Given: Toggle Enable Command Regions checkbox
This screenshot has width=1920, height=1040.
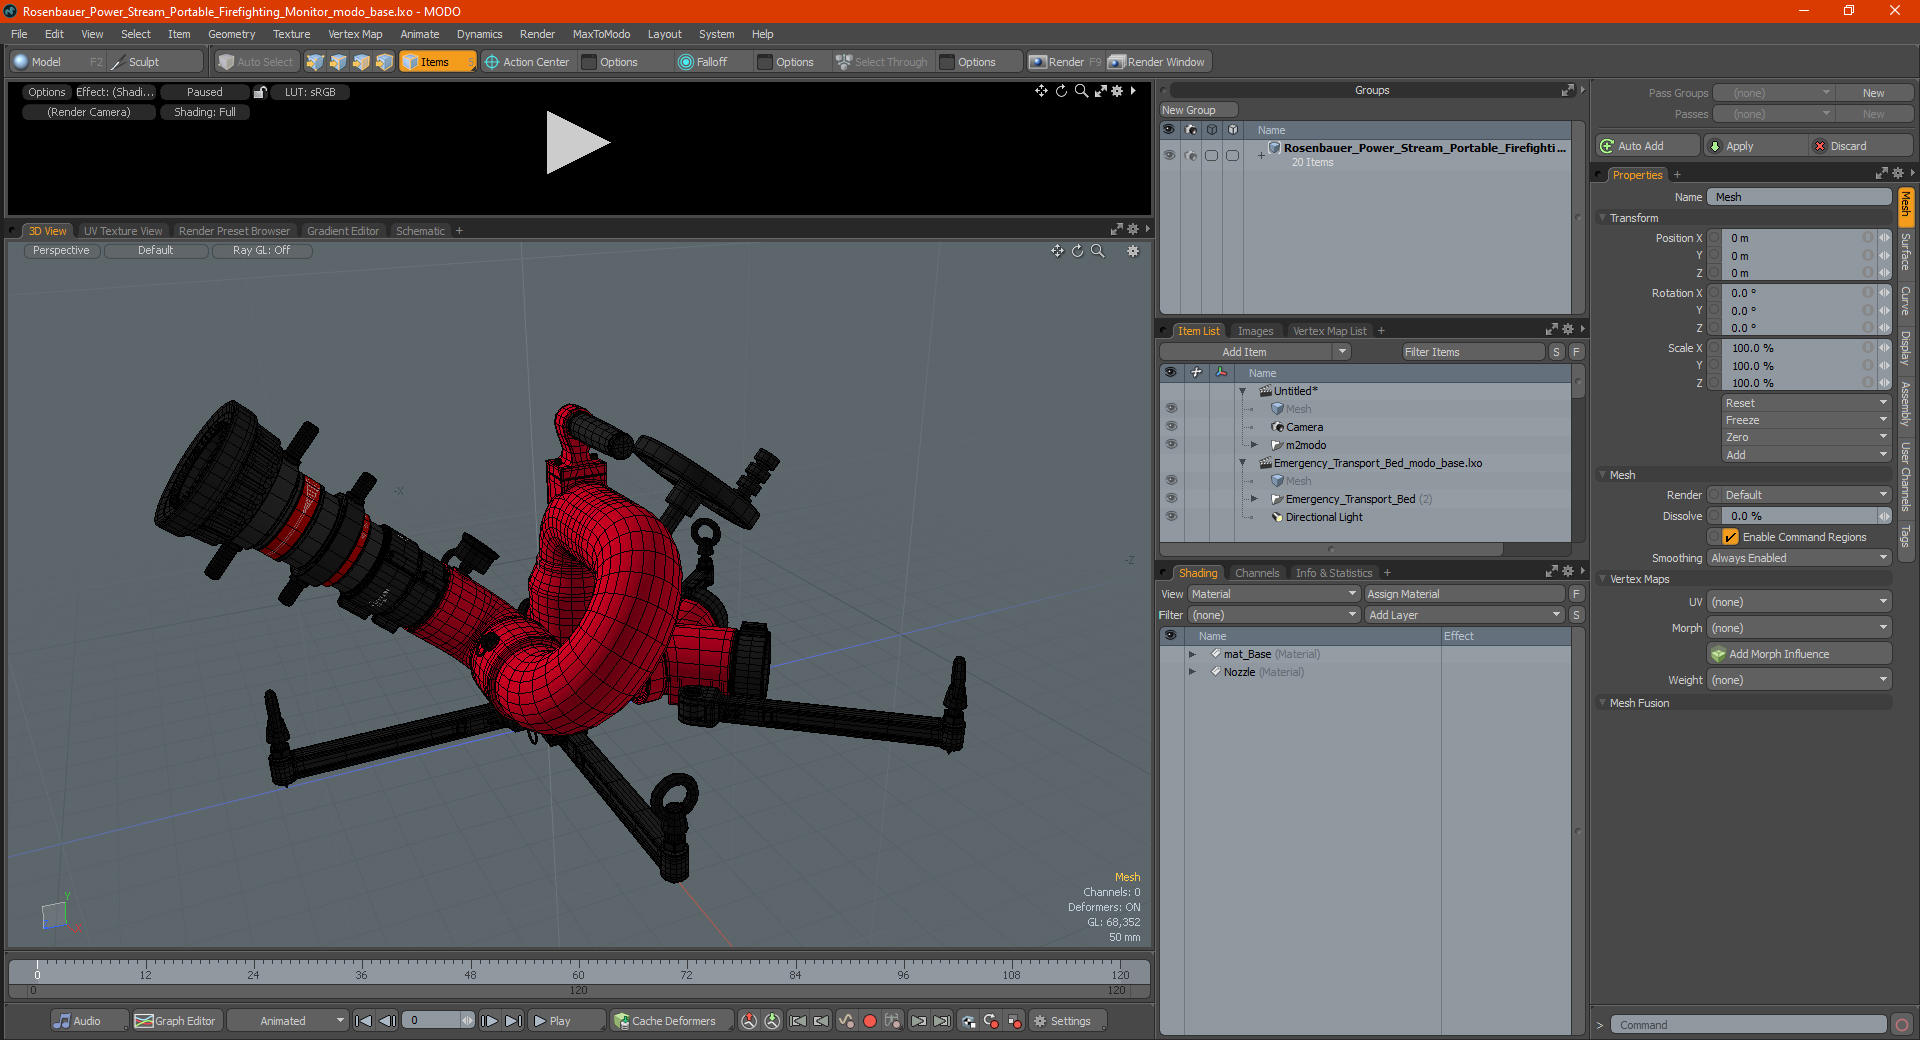Looking at the screenshot, I should (1730, 537).
